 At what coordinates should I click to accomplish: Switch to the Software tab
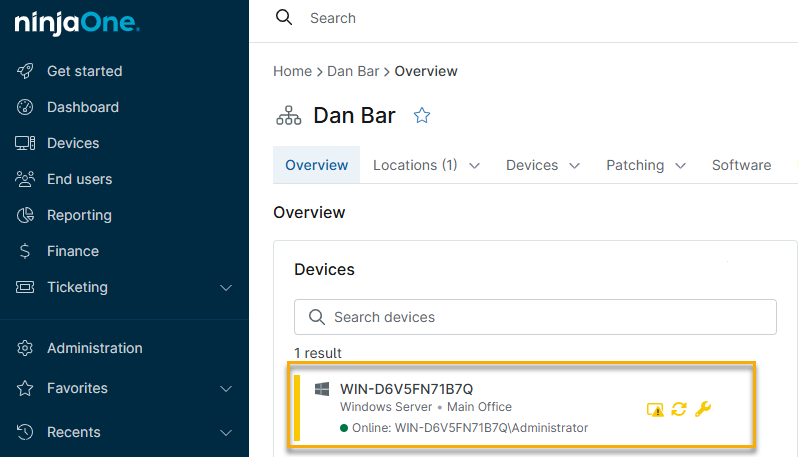(x=741, y=165)
